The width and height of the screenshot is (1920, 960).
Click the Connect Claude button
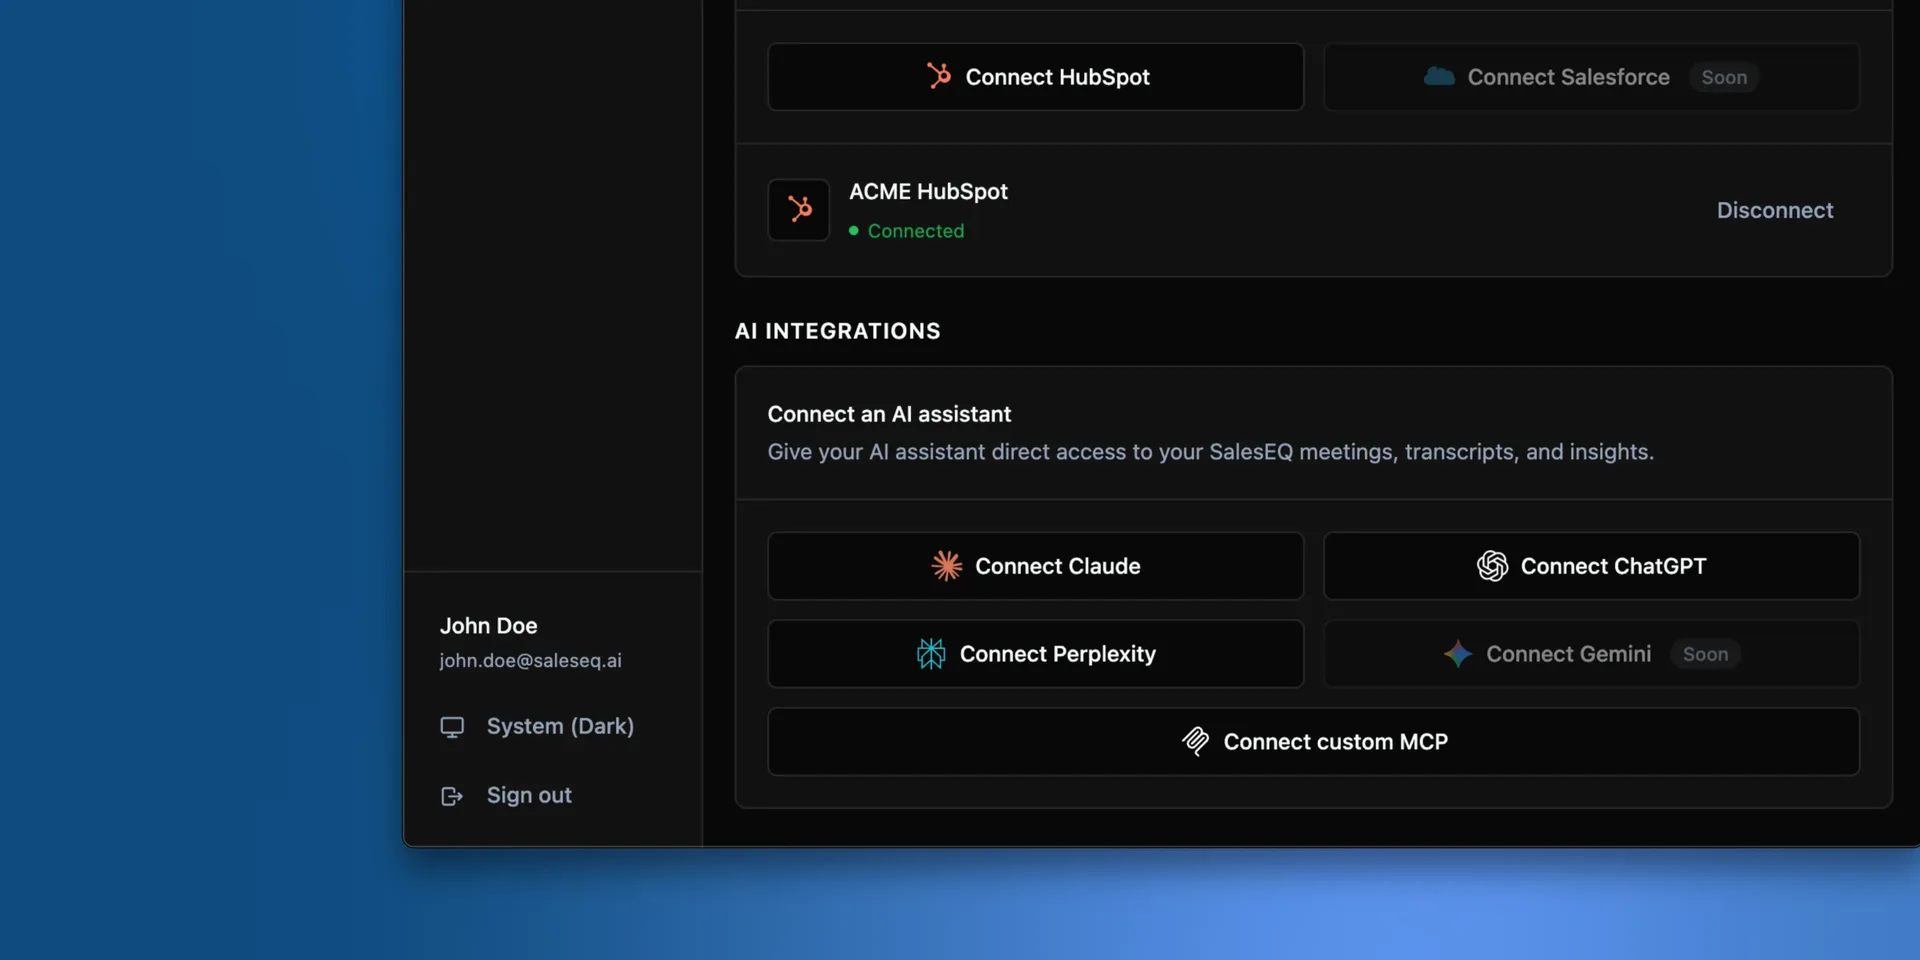click(x=1035, y=566)
